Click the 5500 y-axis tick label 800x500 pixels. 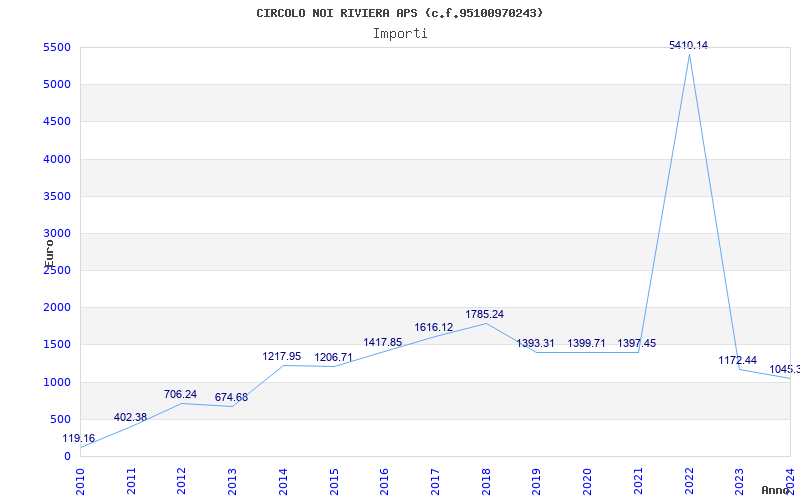click(x=57, y=47)
